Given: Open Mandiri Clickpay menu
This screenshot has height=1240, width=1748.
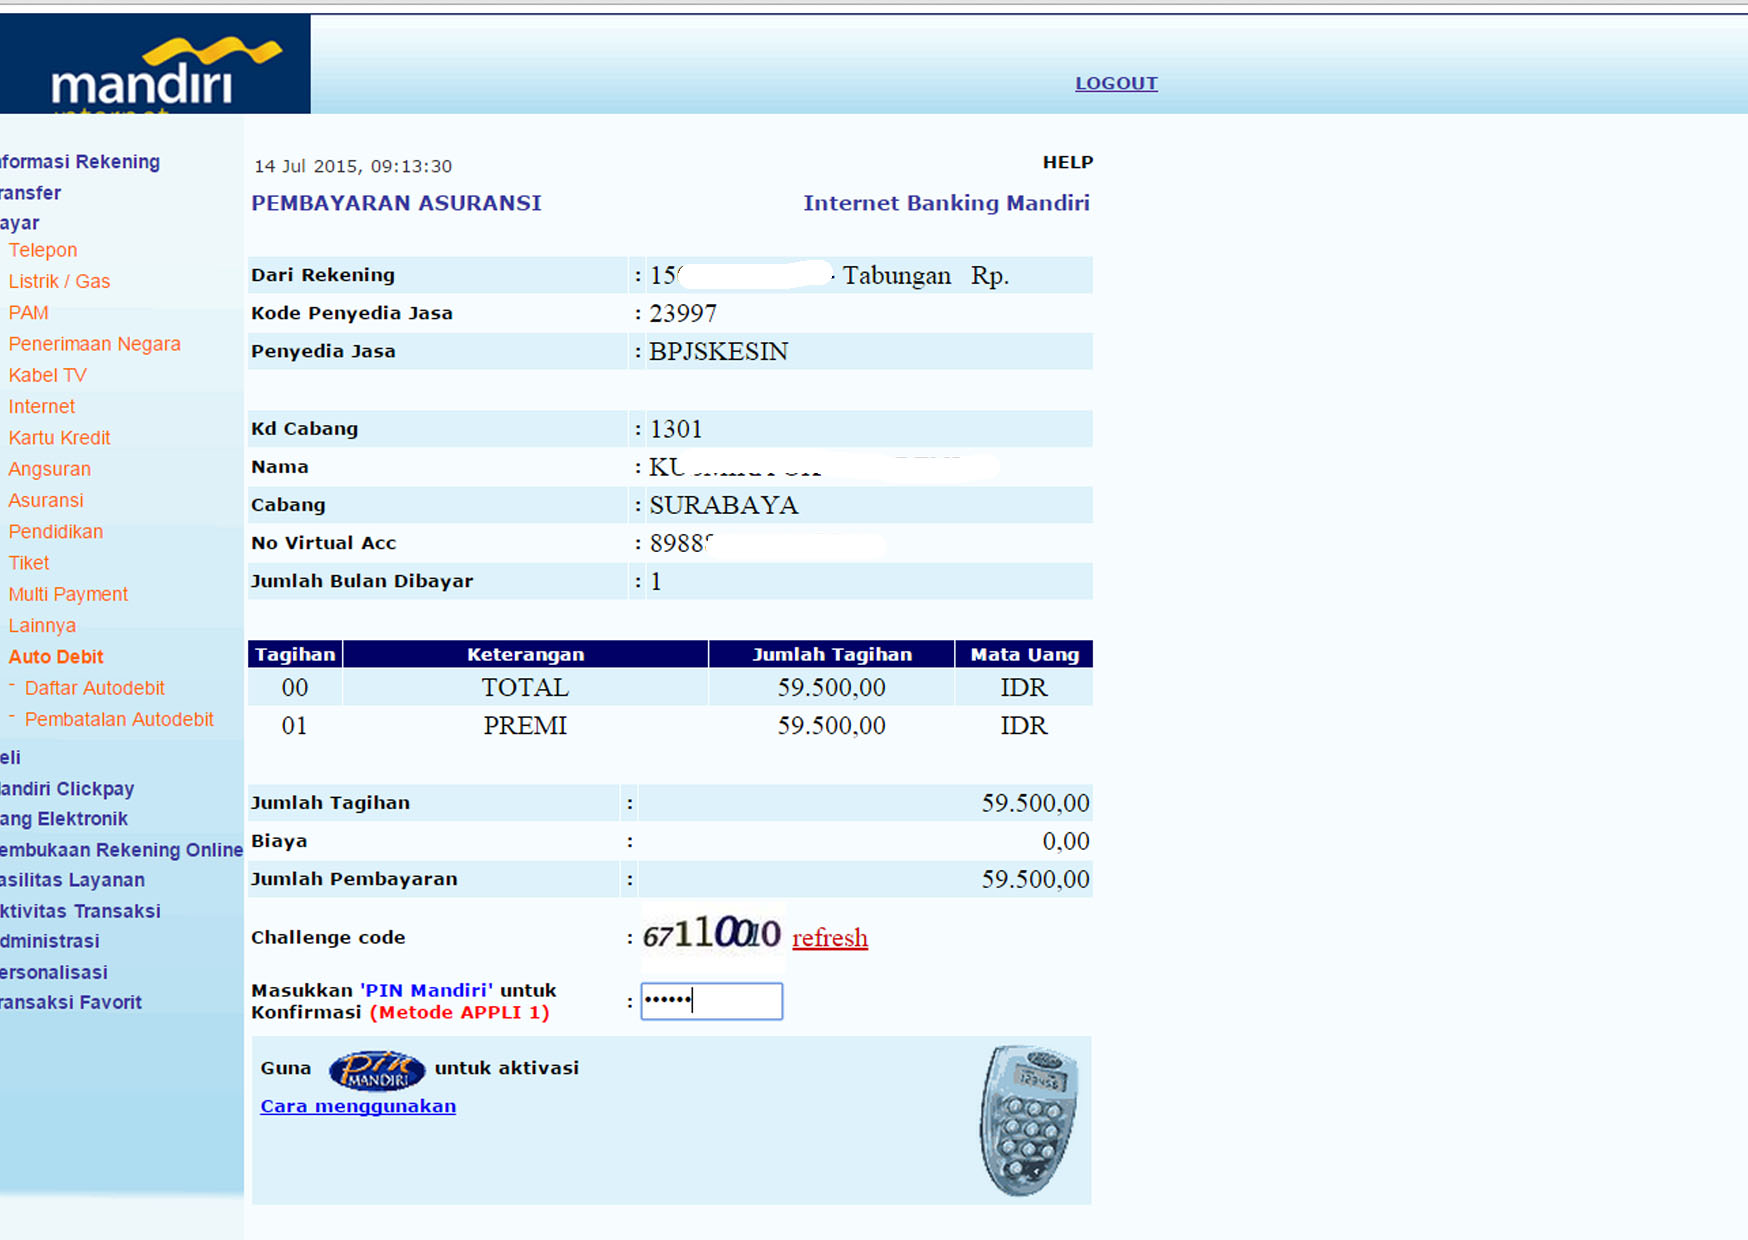Looking at the screenshot, I should 67,788.
